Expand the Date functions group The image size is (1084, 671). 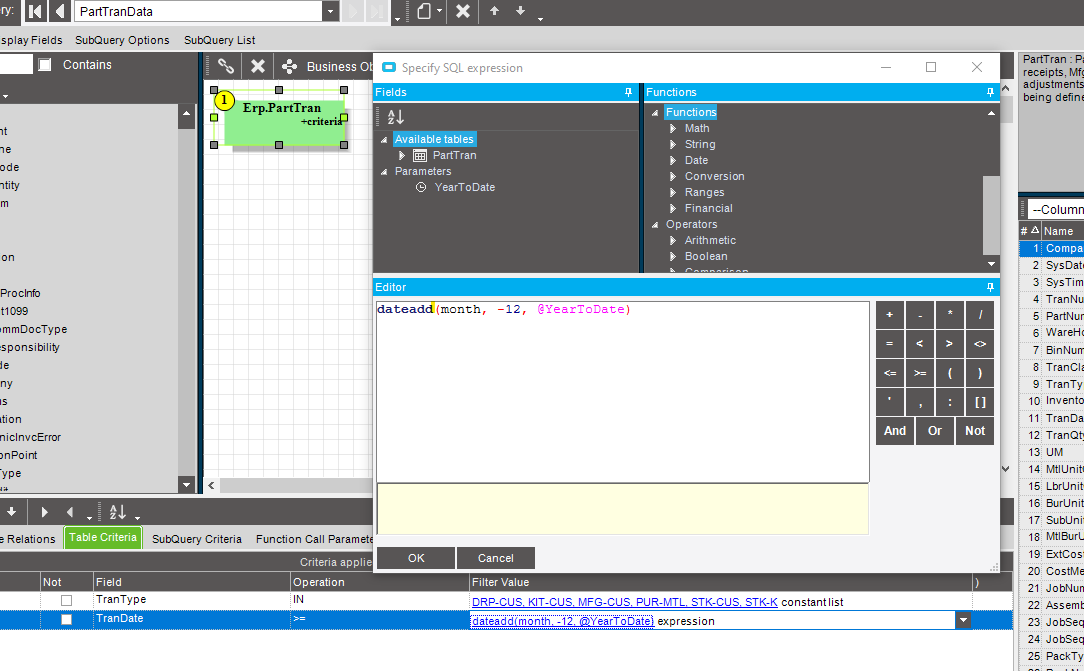(673, 160)
